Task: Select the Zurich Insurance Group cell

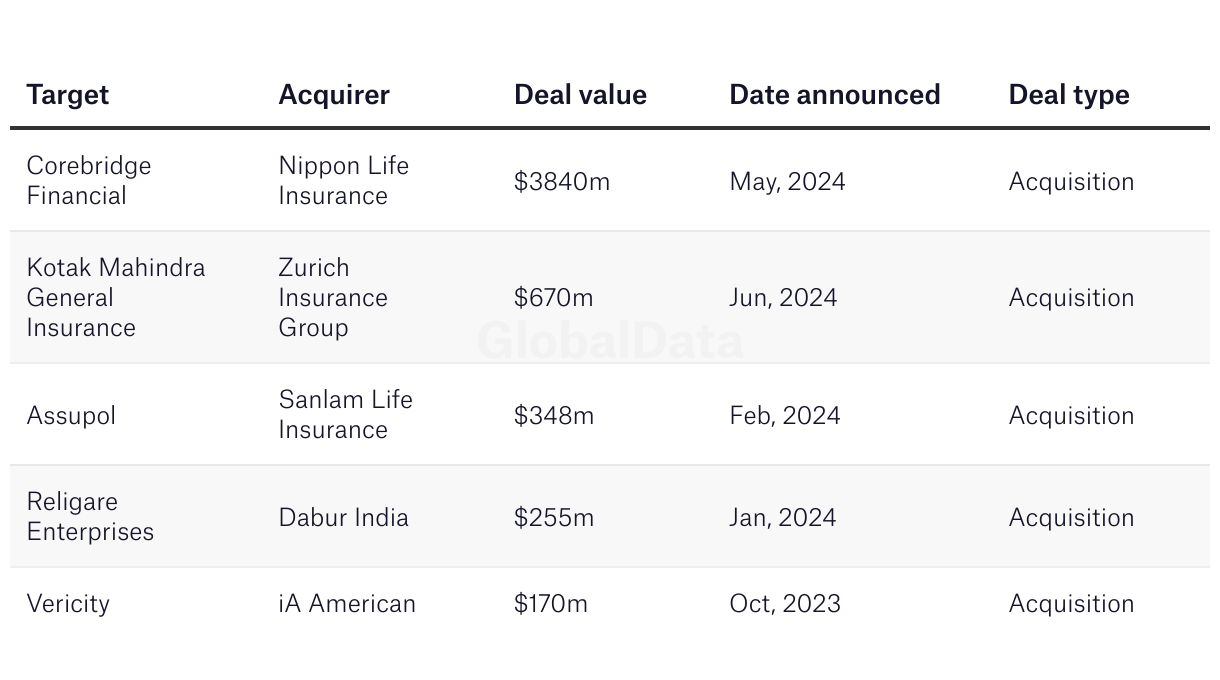Action: tap(332, 297)
